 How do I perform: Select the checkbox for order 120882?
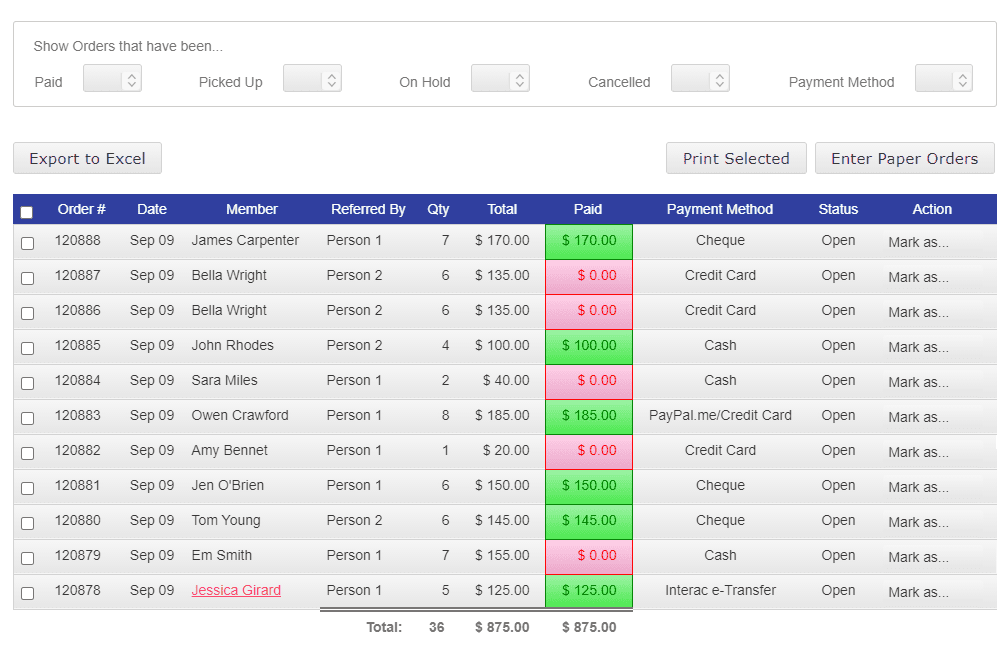tap(28, 454)
